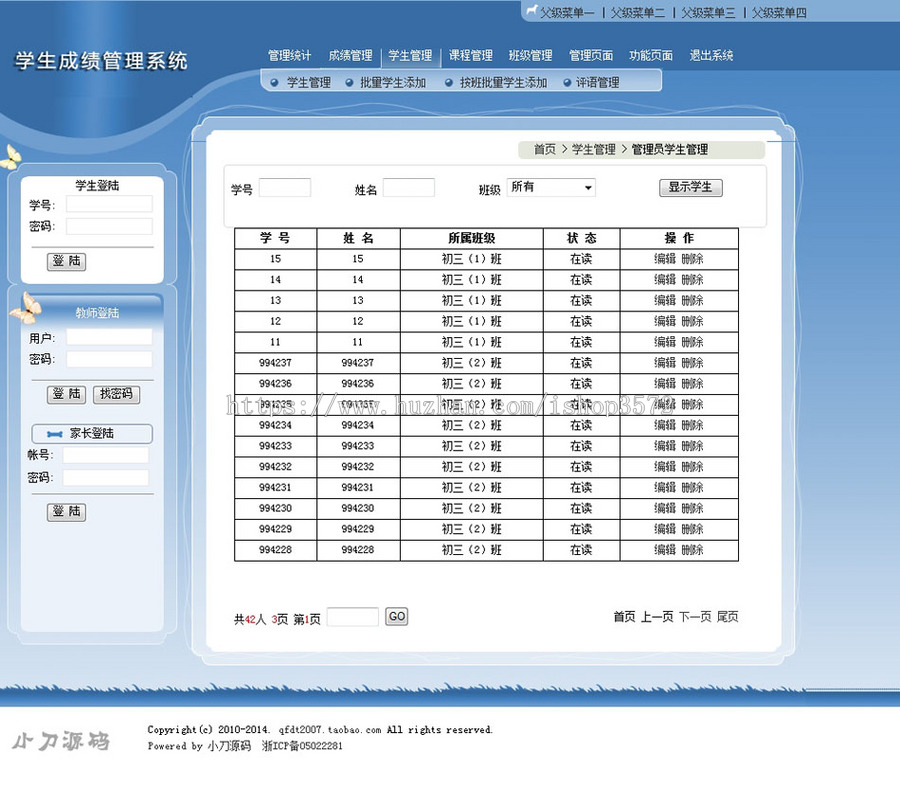Edit student row 14
This screenshot has height=806, width=900.
click(665, 280)
